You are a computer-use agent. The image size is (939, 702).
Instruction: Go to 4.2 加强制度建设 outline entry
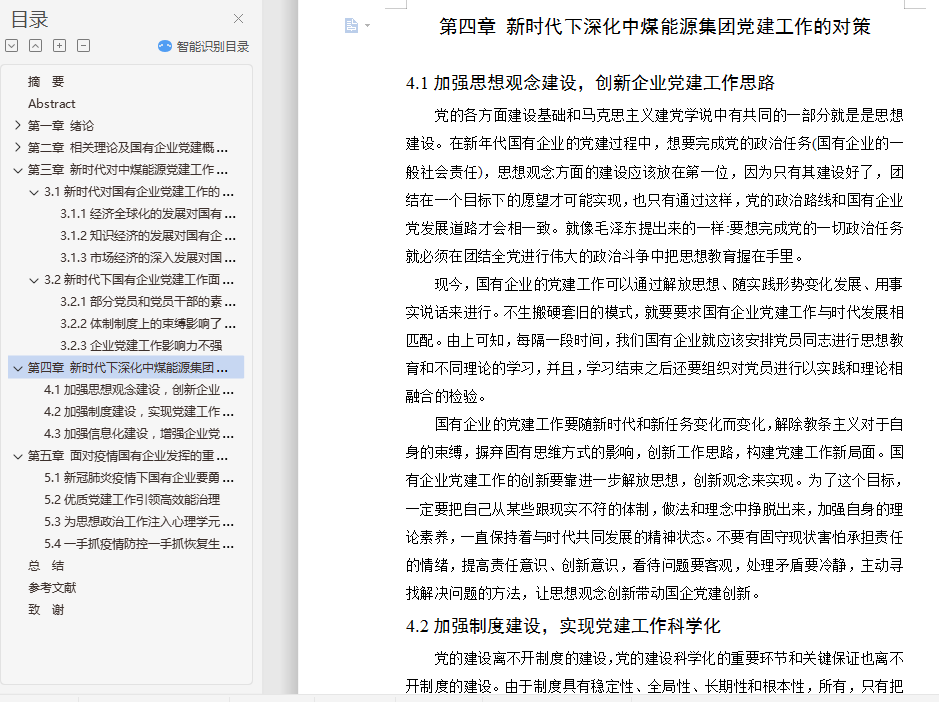[139, 411]
